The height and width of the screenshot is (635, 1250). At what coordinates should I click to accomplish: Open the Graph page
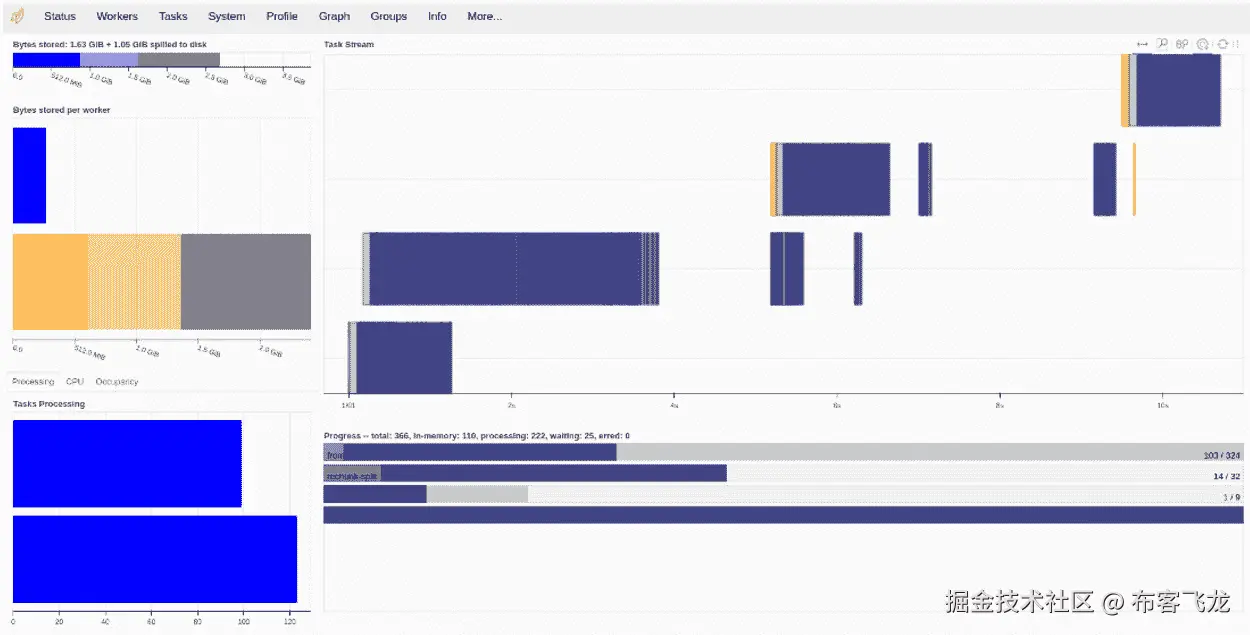(x=334, y=16)
